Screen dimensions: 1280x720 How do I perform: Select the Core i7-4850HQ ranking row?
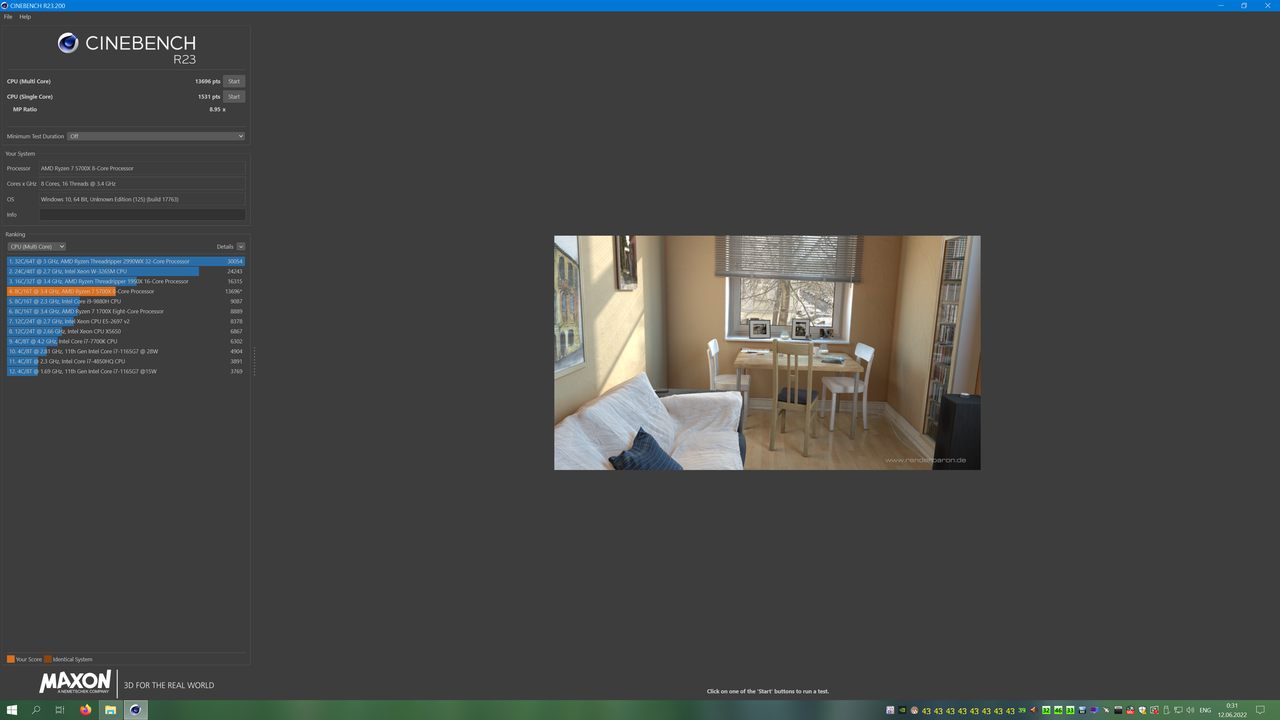click(x=125, y=361)
